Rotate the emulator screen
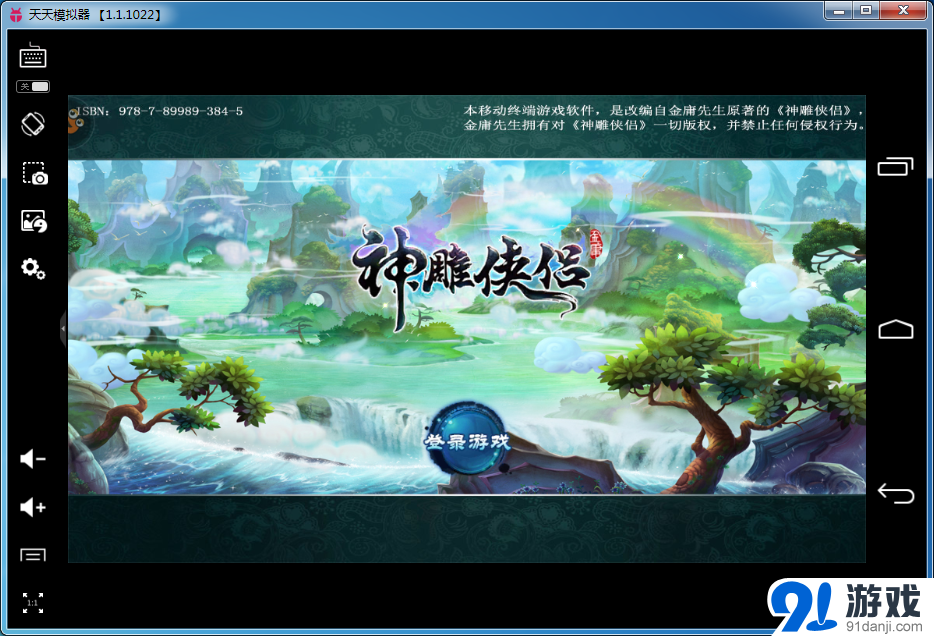The image size is (934, 636). 33,124
